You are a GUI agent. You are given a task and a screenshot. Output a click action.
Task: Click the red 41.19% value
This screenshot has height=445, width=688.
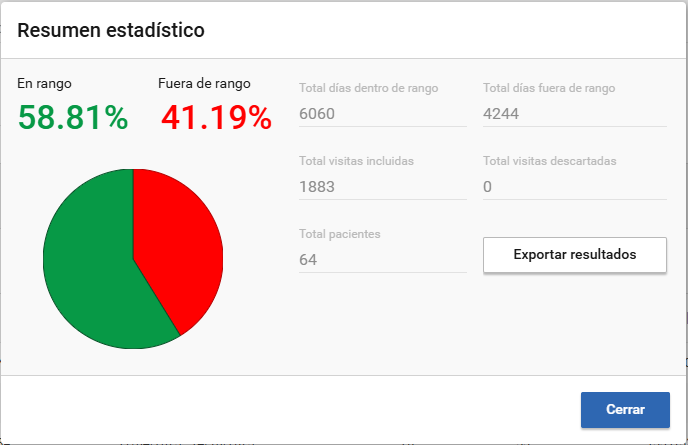coord(216,118)
